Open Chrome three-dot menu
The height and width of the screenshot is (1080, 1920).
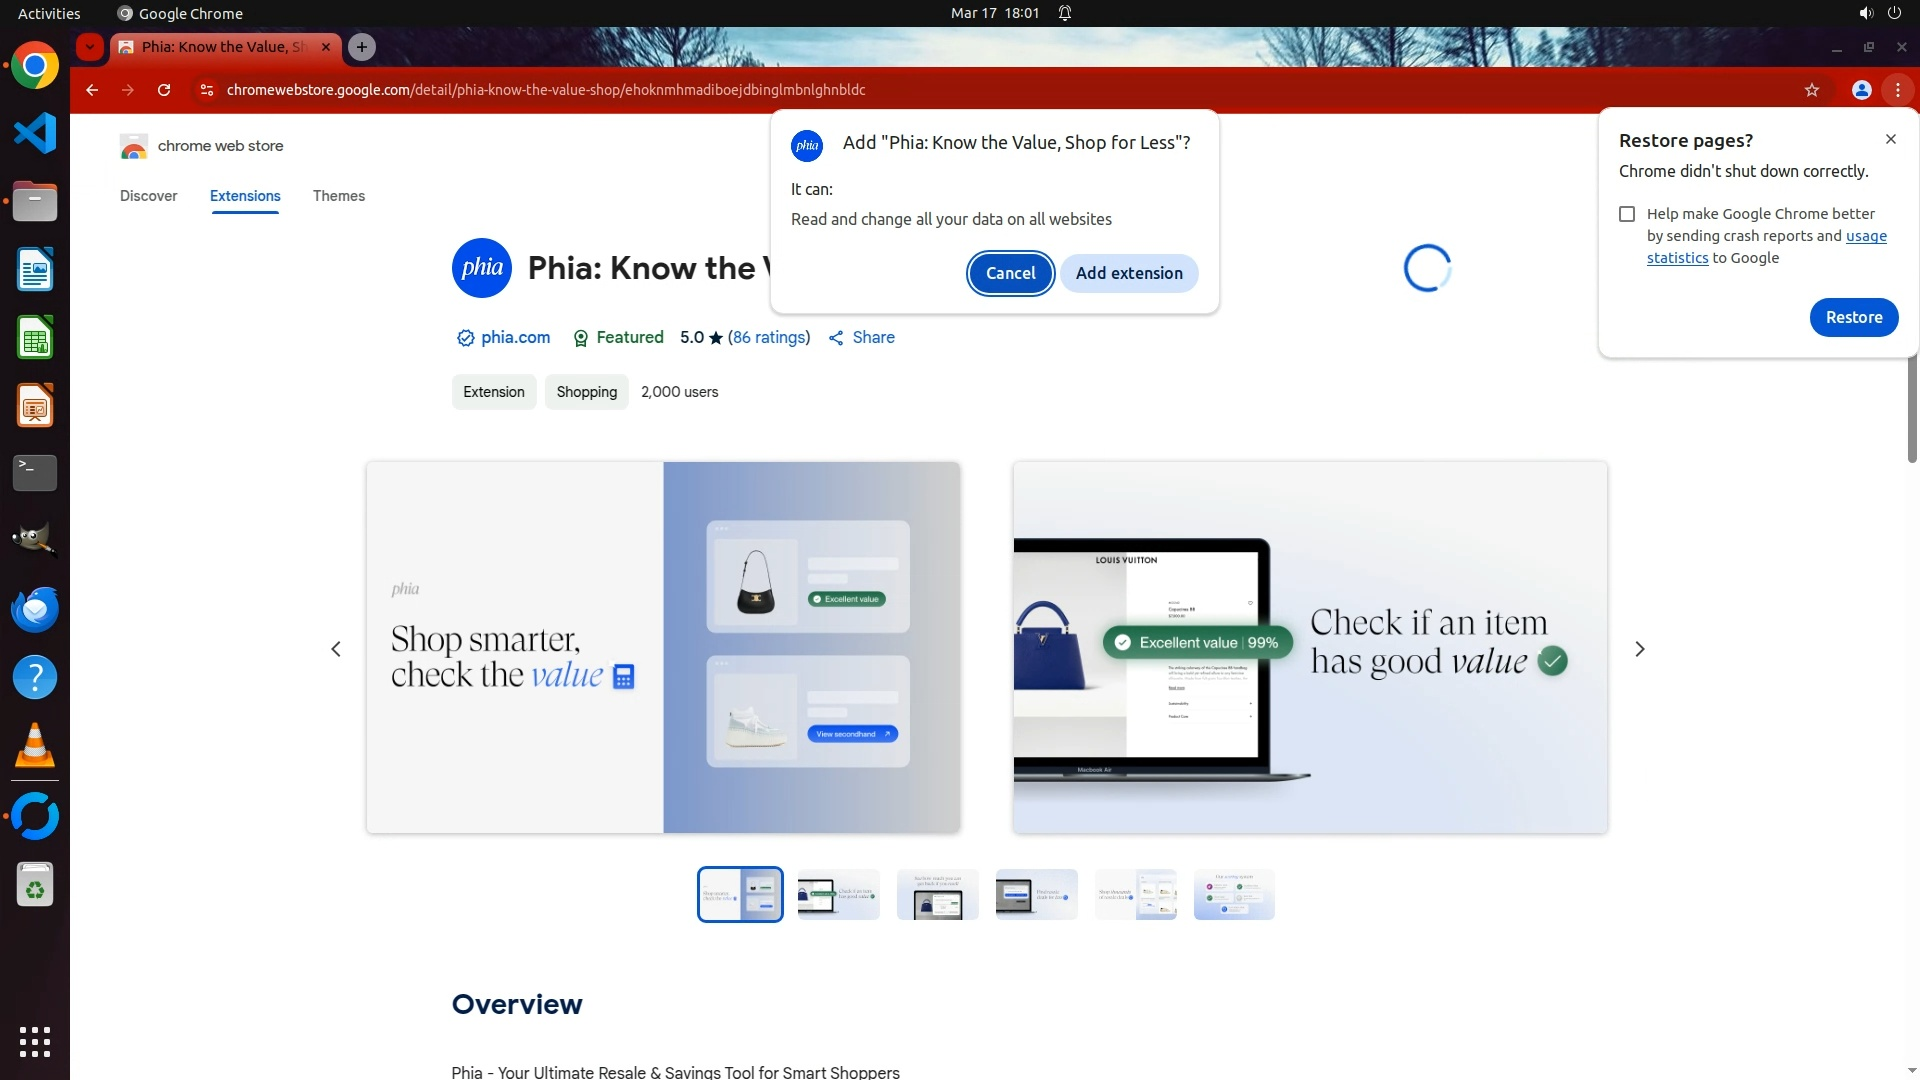tap(1897, 90)
